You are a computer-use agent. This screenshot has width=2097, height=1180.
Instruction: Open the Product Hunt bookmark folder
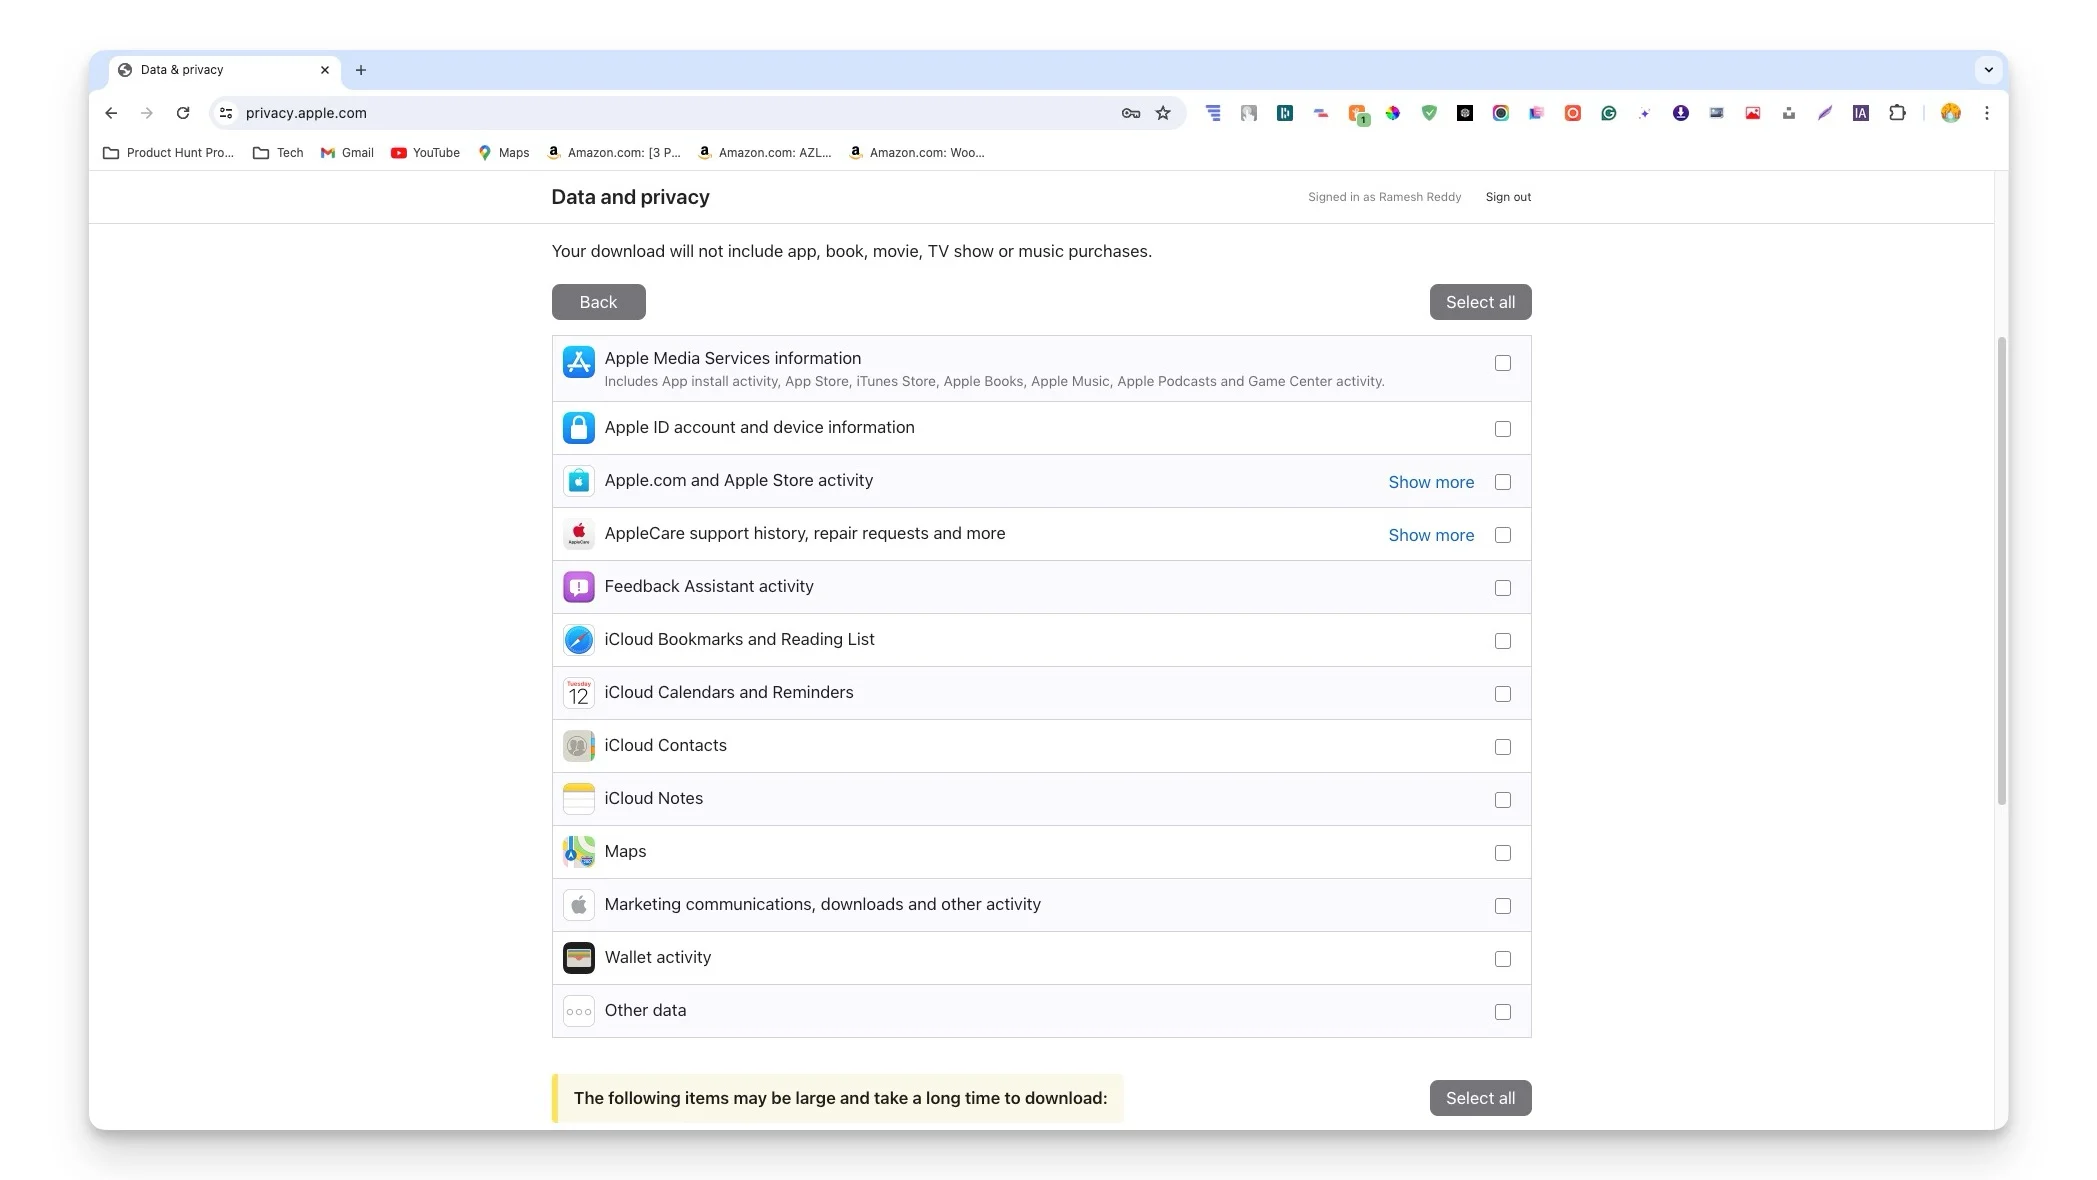tap(168, 153)
